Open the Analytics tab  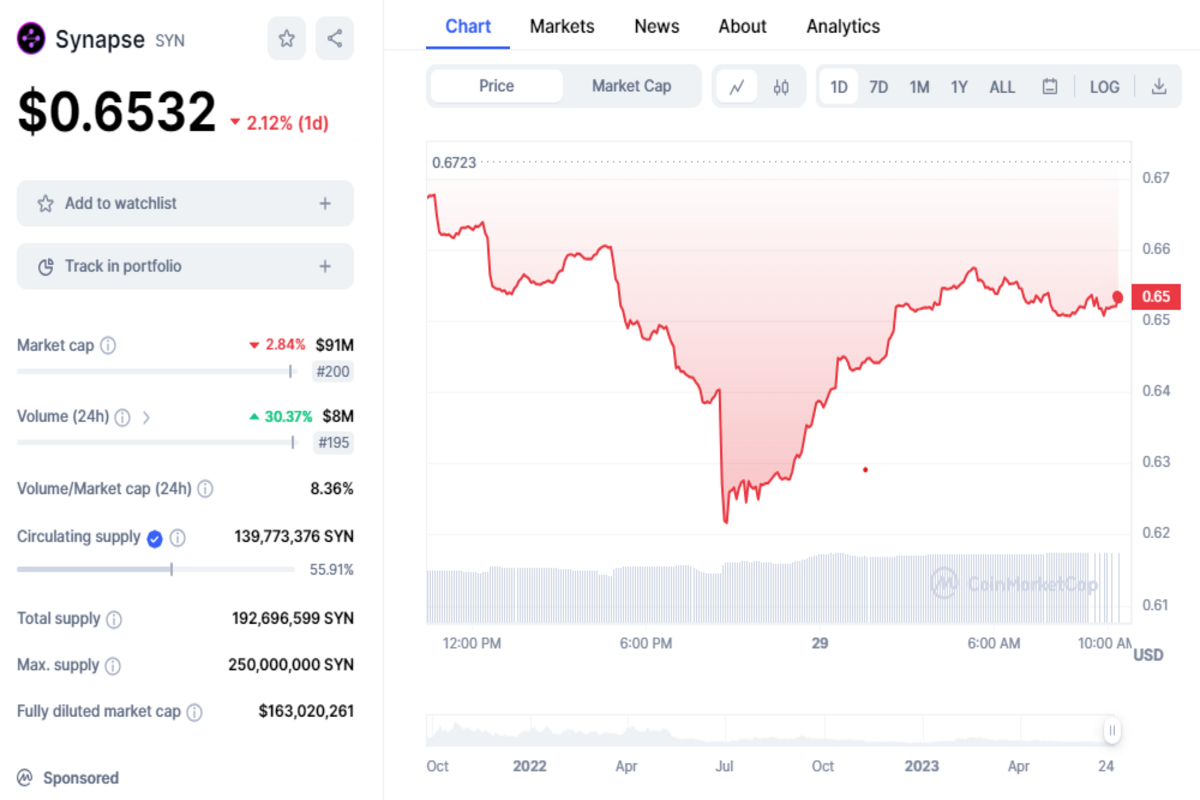pyautogui.click(x=843, y=26)
